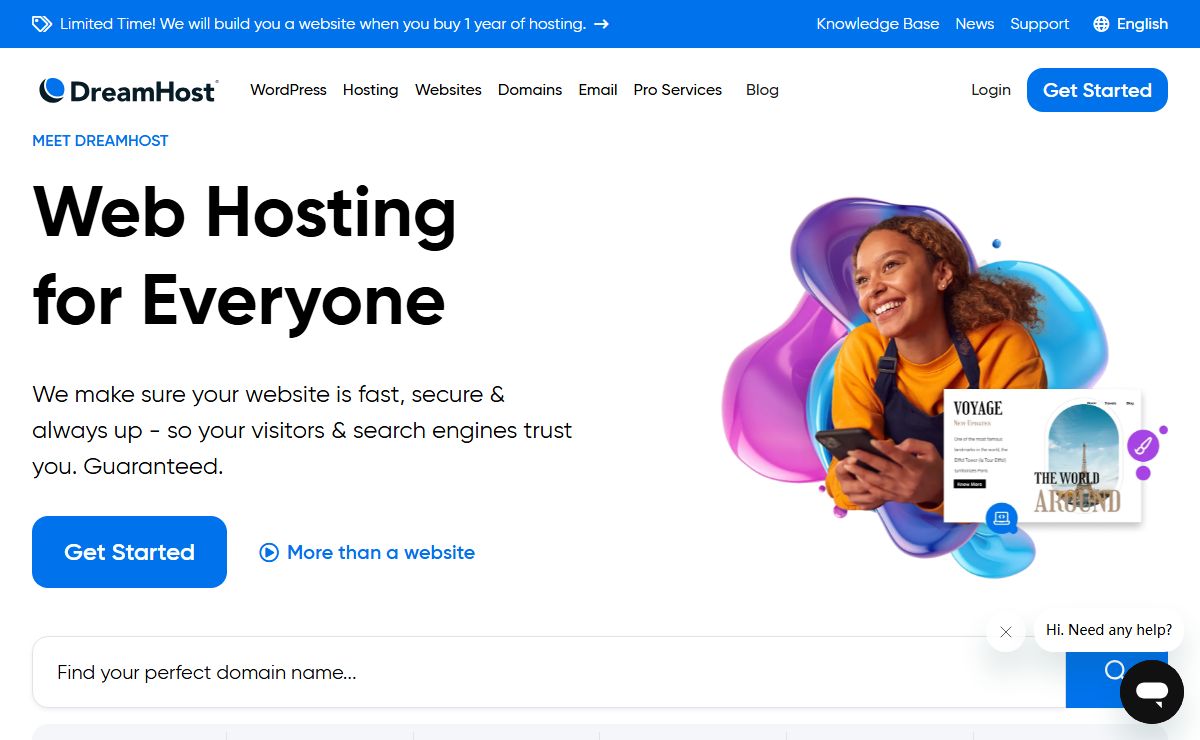Open the Hosting menu
Image resolution: width=1200 pixels, height=740 pixels.
(370, 90)
